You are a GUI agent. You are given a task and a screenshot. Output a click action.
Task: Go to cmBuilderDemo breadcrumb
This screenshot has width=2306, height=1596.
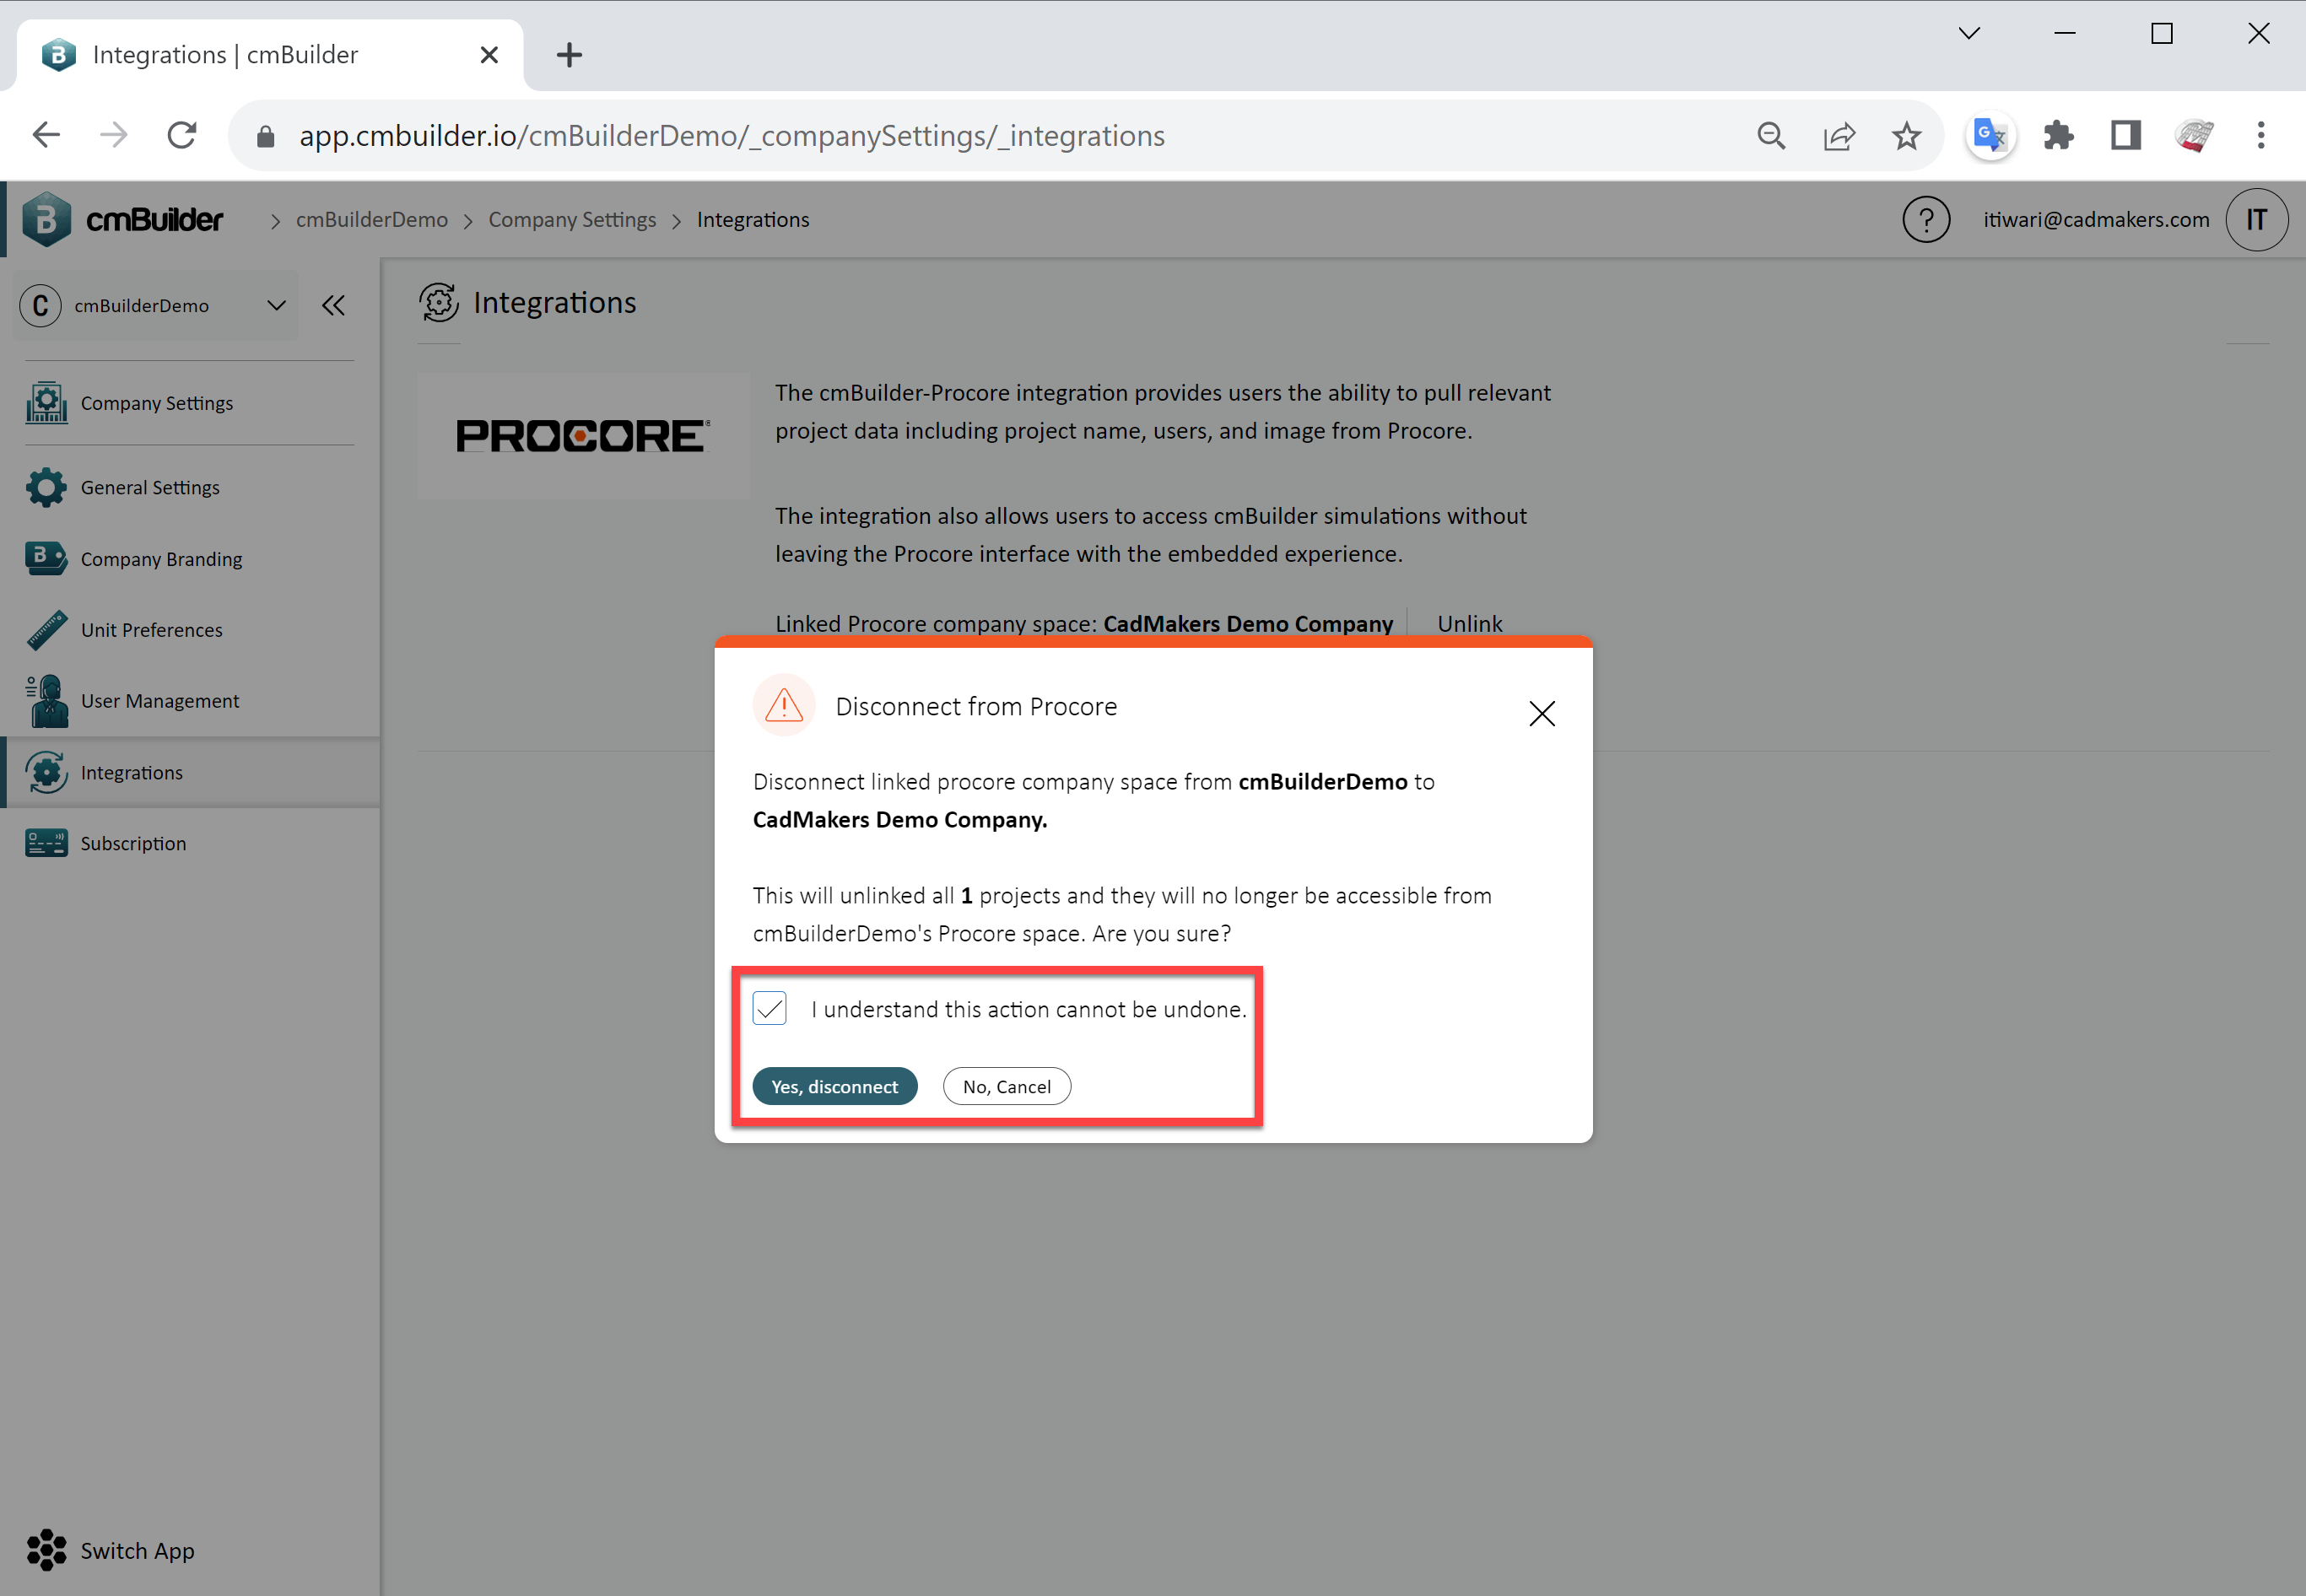tap(371, 219)
